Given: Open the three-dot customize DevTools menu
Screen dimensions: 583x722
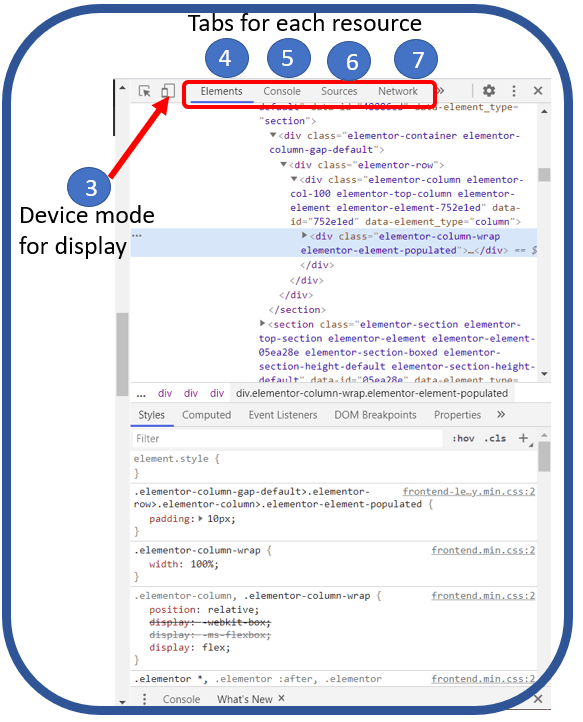Looking at the screenshot, I should click(514, 91).
